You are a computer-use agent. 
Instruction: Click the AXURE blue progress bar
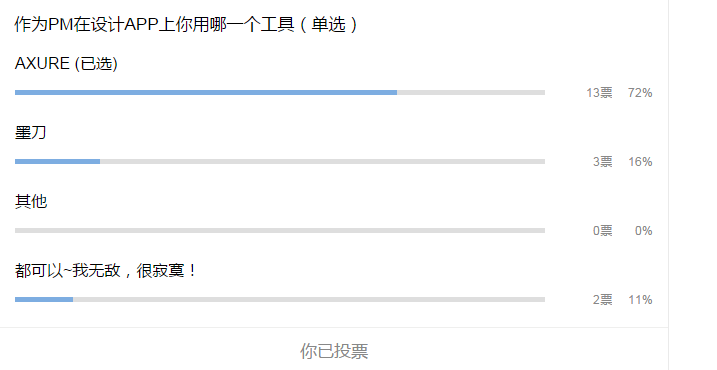point(206,92)
